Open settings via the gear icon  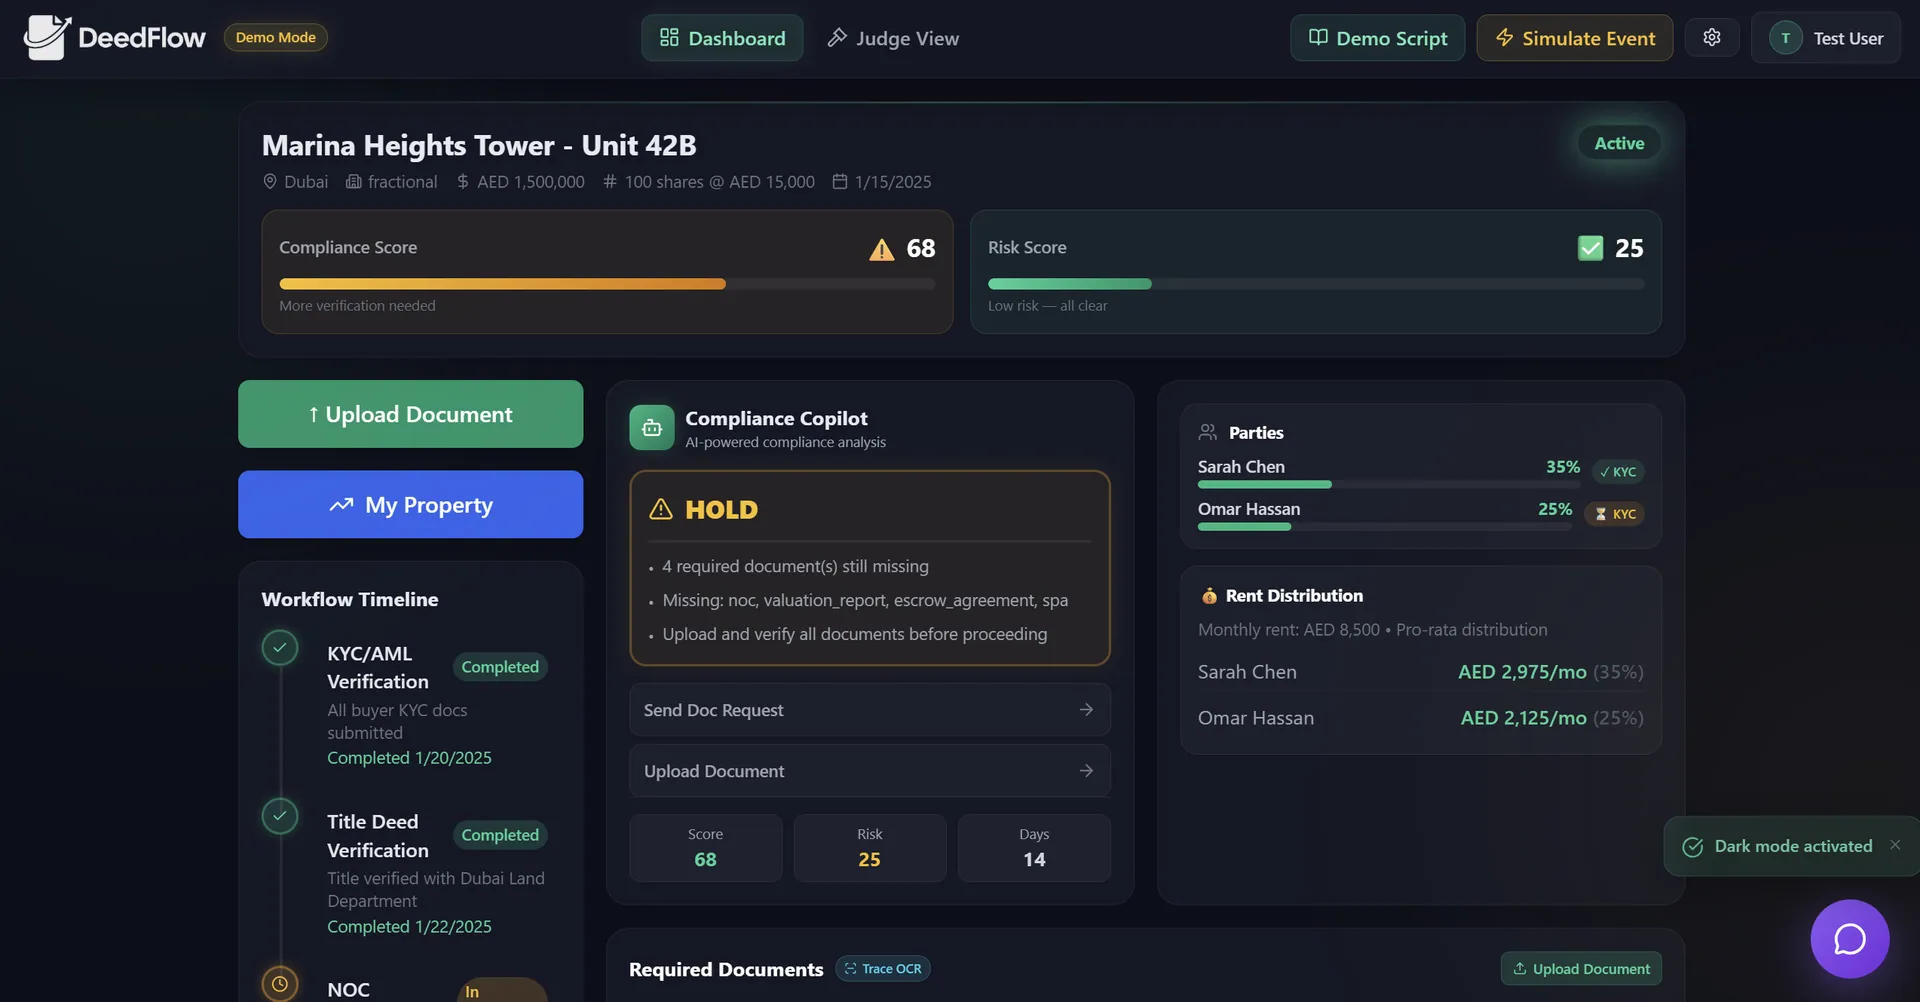click(x=1712, y=37)
